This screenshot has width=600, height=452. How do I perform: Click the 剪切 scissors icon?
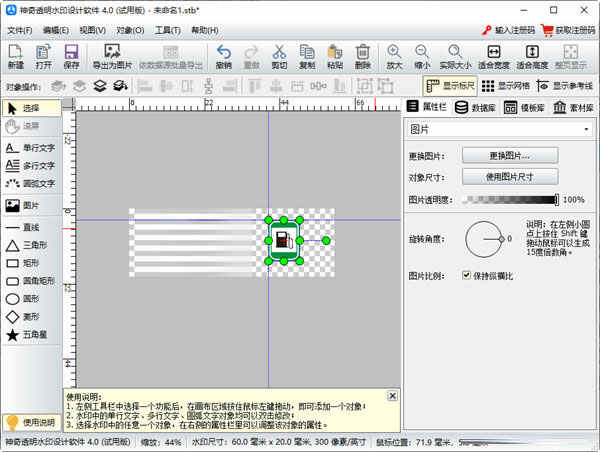point(279,57)
